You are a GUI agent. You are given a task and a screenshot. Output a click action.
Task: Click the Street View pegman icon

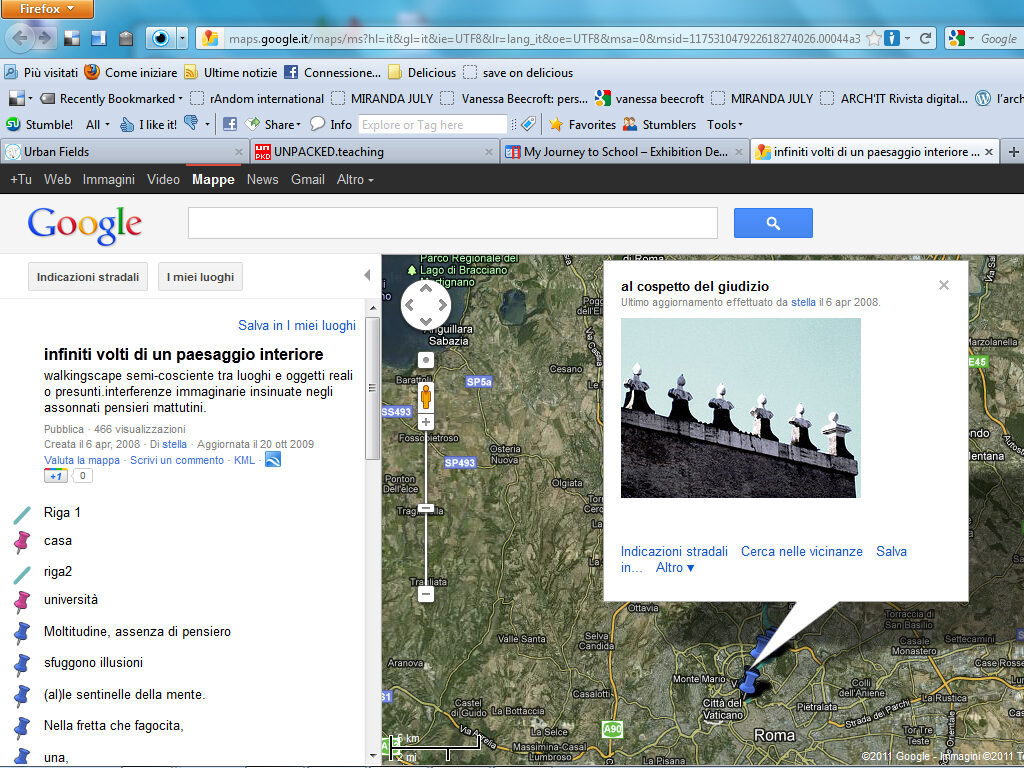click(x=425, y=396)
